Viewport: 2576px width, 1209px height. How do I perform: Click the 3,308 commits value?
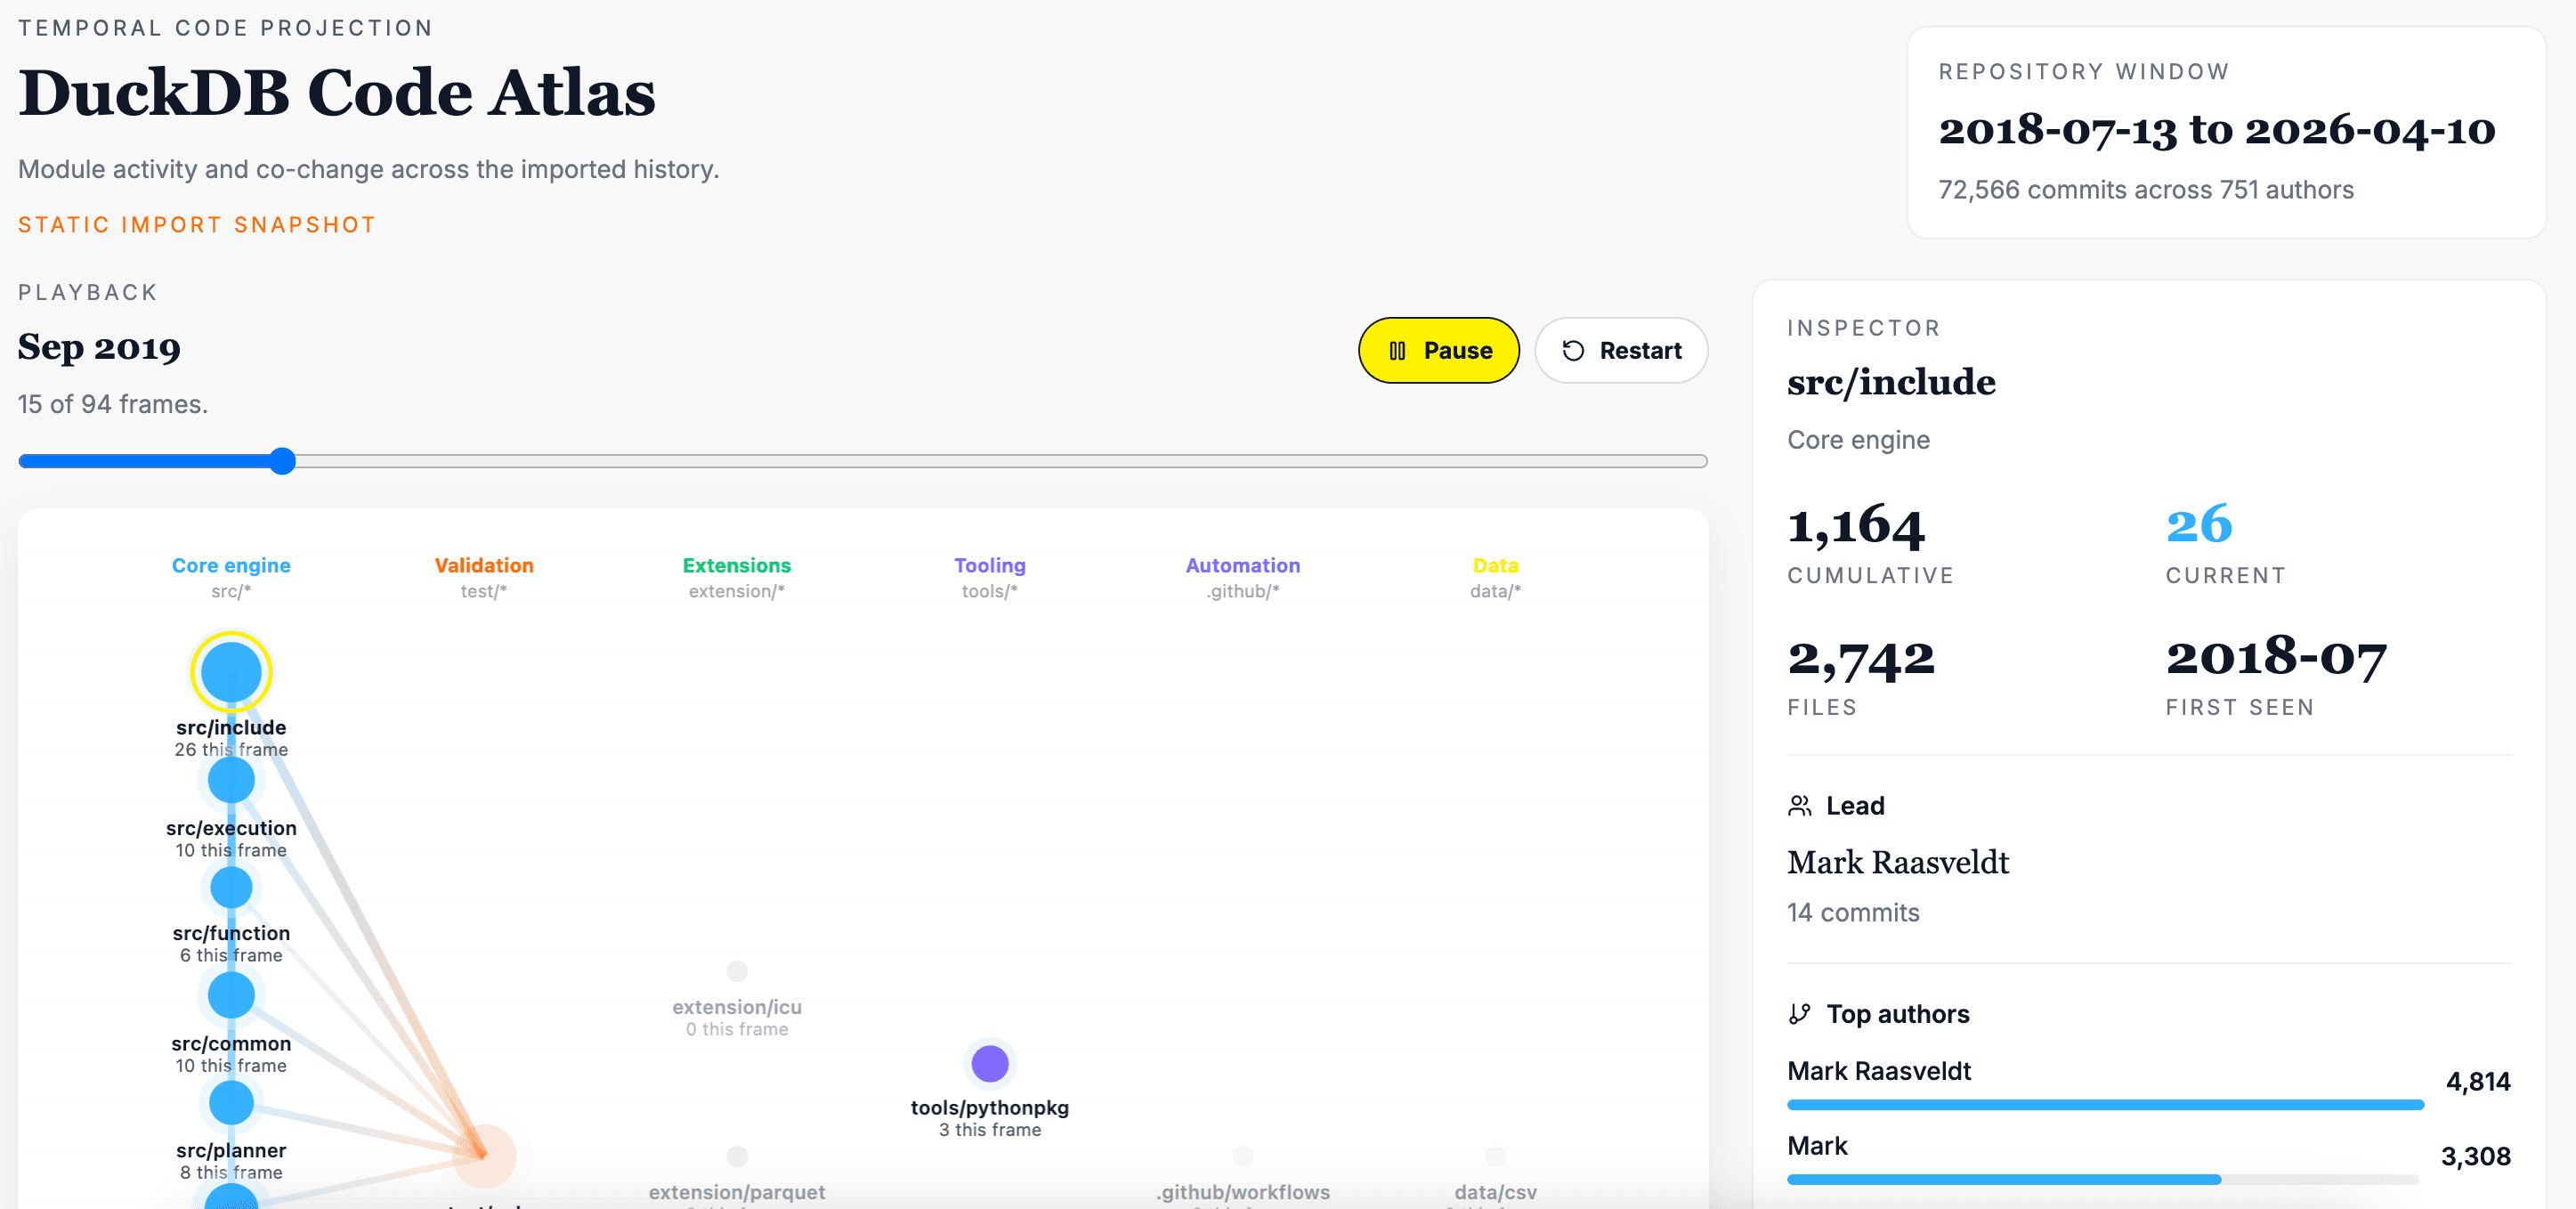pyautogui.click(x=2475, y=1156)
